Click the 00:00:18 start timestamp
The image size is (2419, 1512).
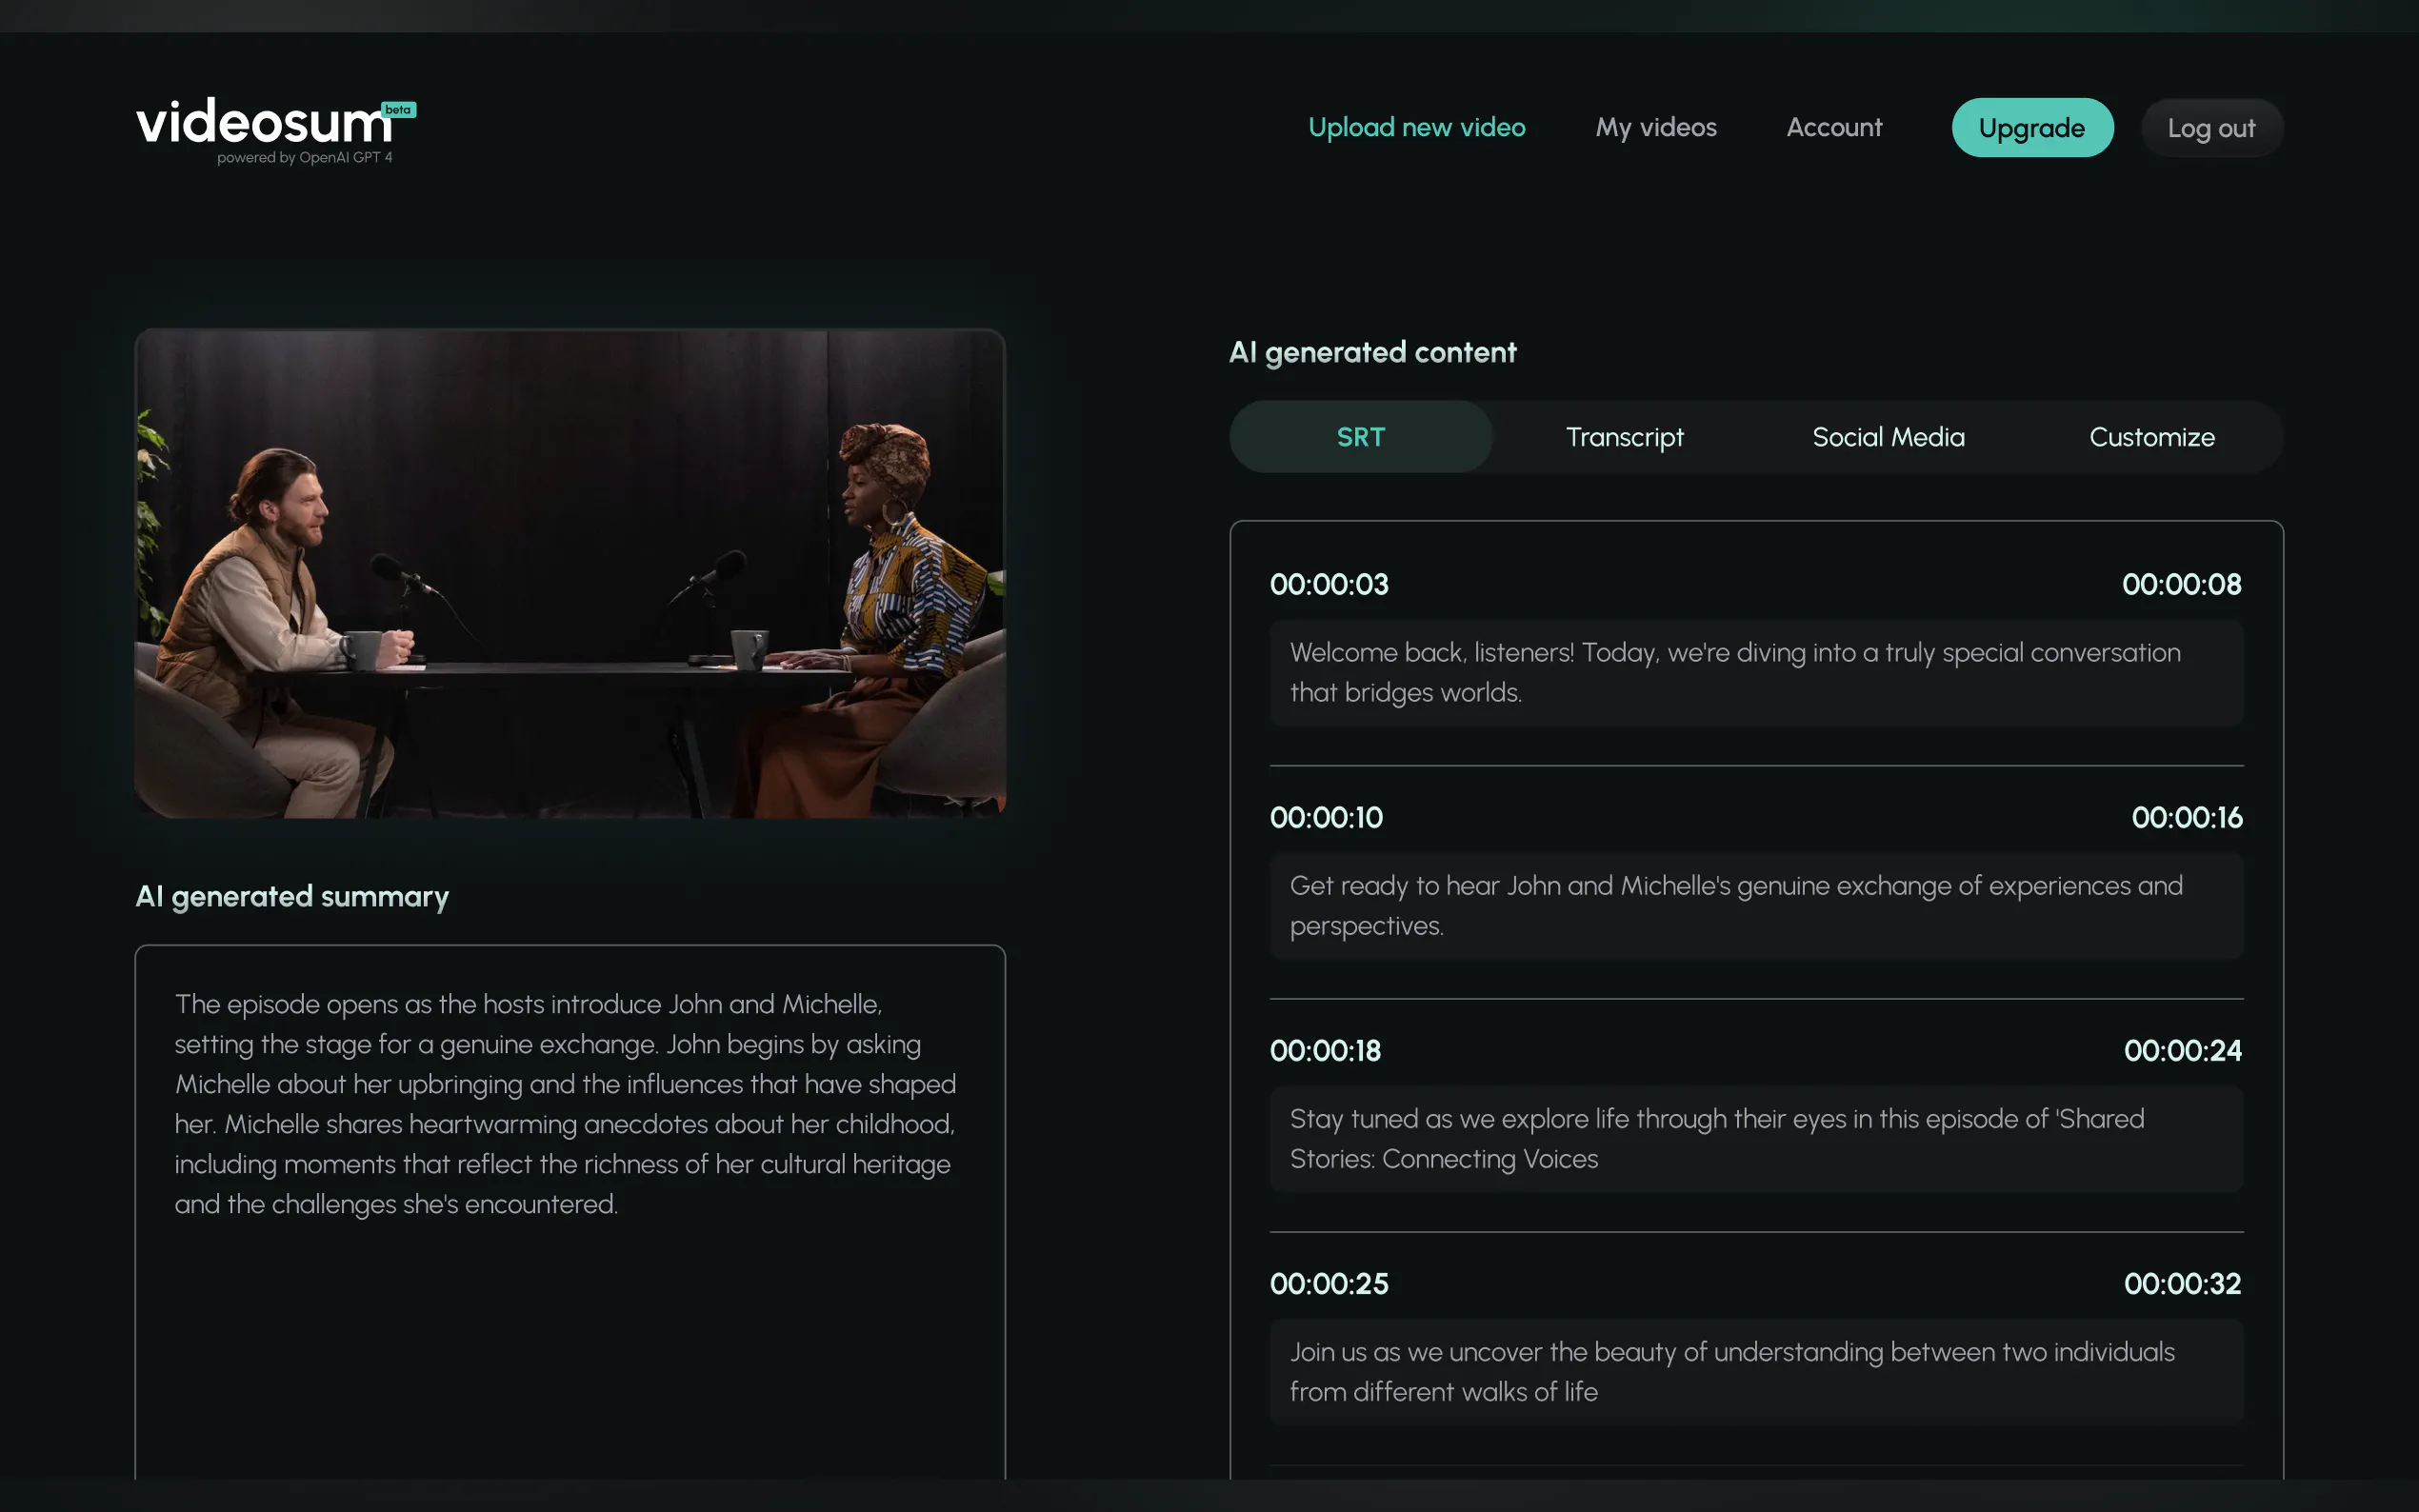1325,1050
